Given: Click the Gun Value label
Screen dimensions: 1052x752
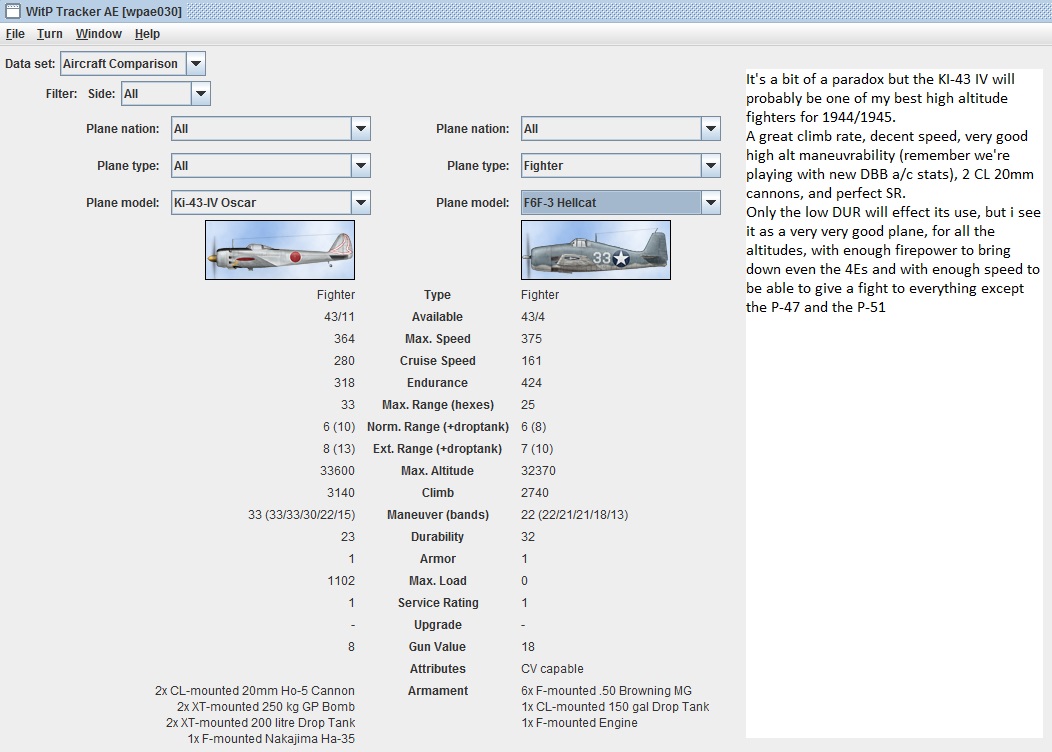Looking at the screenshot, I should tap(437, 647).
